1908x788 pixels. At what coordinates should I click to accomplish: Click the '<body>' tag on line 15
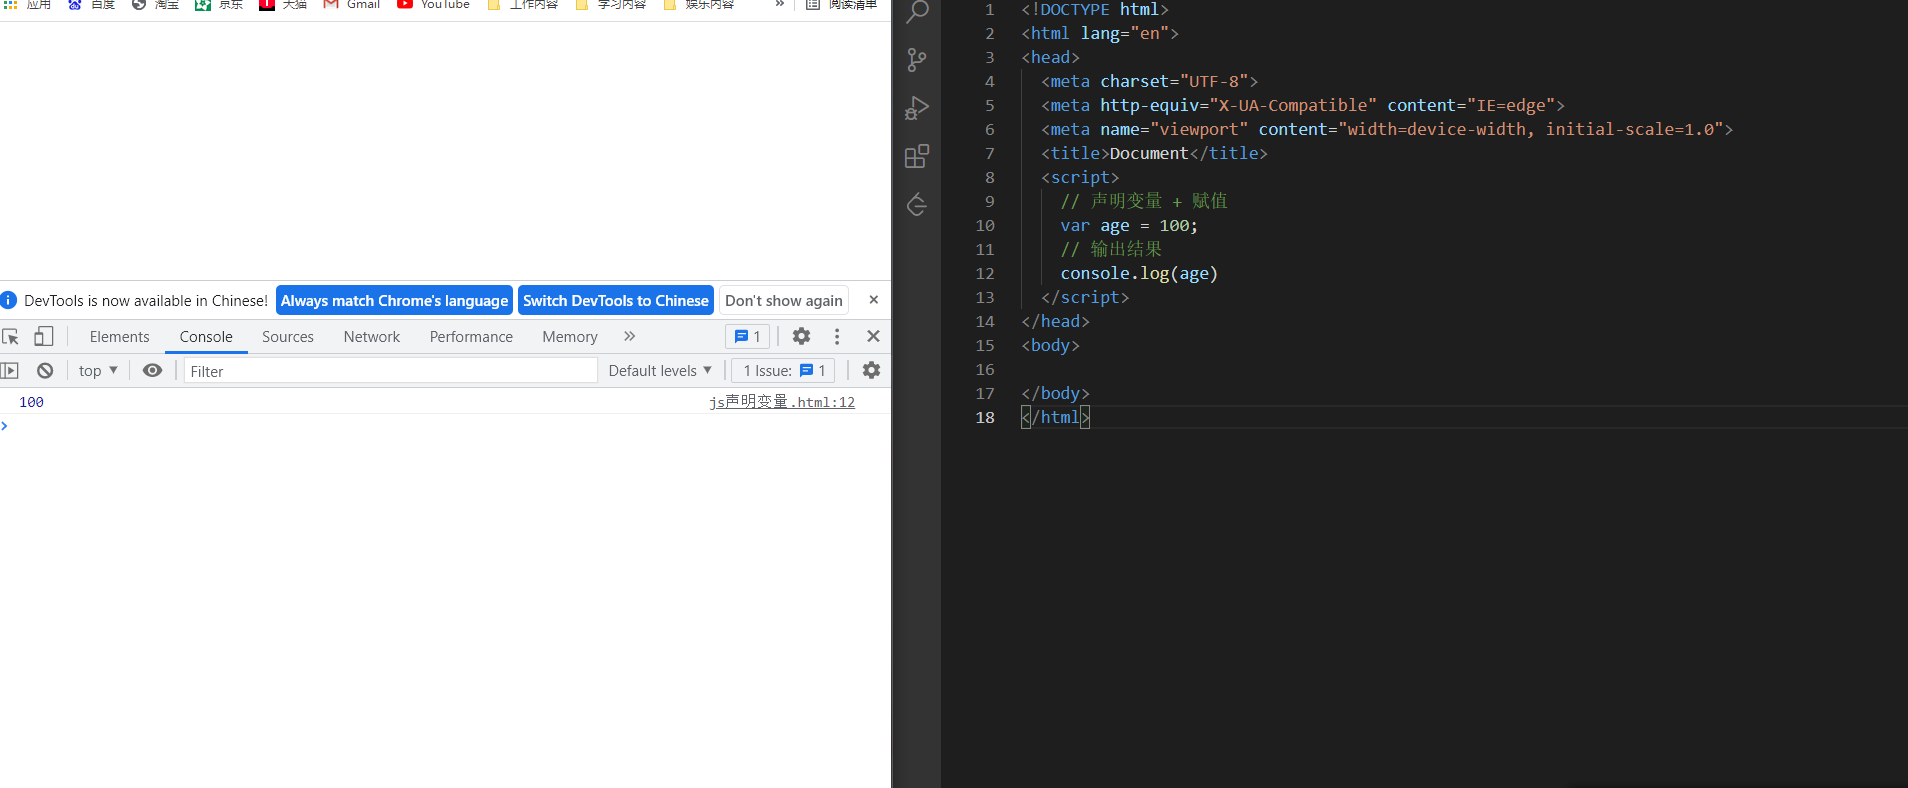click(1050, 346)
